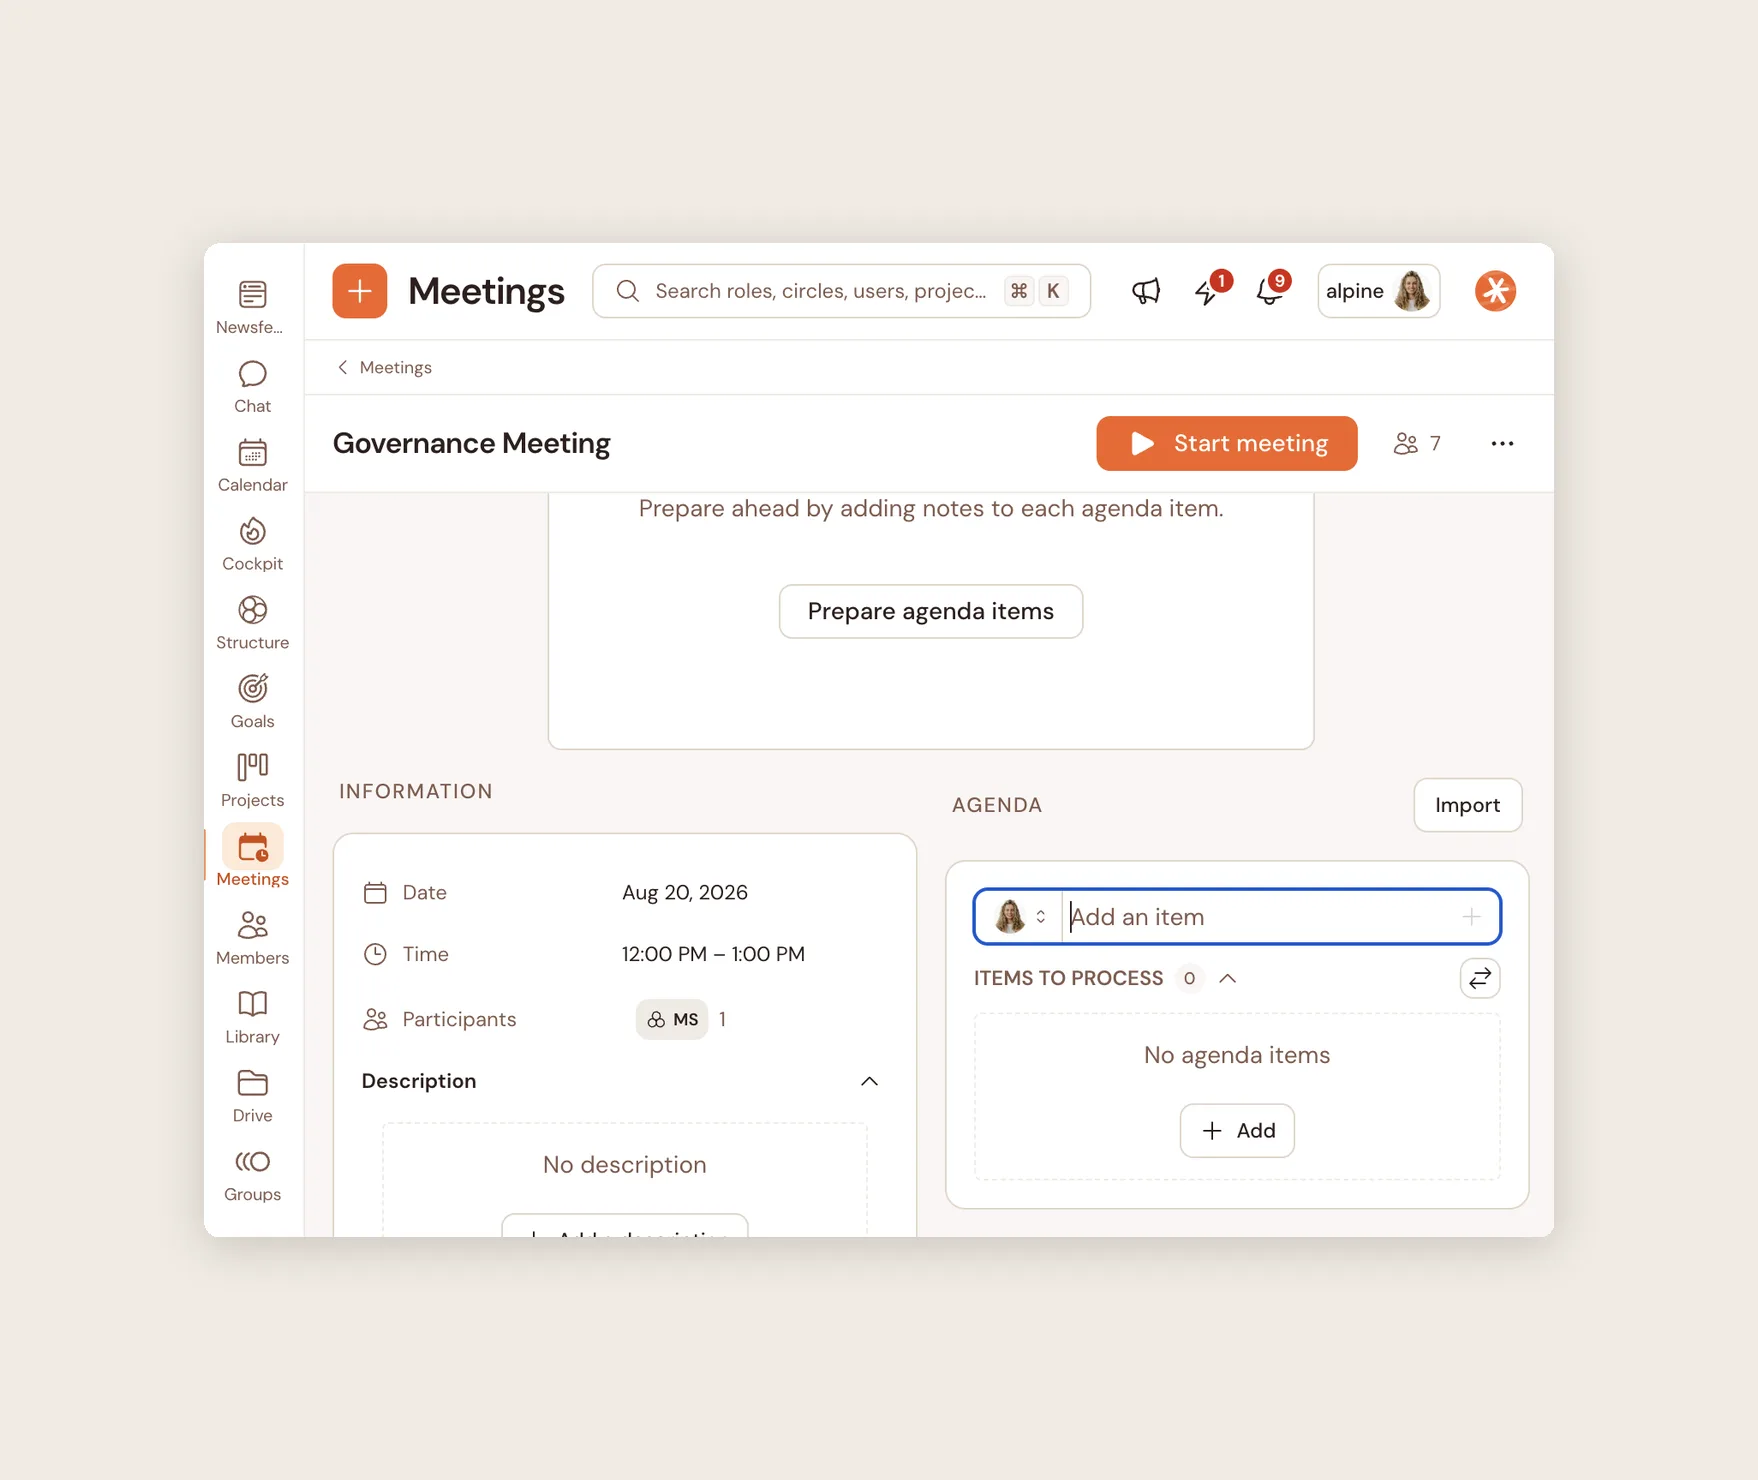The height and width of the screenshot is (1480, 1758).
Task: Click the Meetings page heading
Action: [x=486, y=291]
